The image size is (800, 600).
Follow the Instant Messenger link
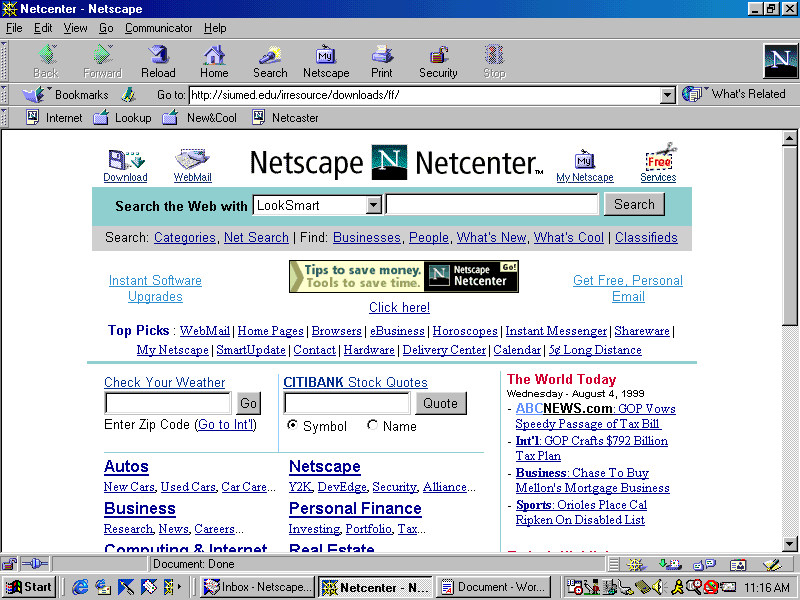[x=556, y=331]
